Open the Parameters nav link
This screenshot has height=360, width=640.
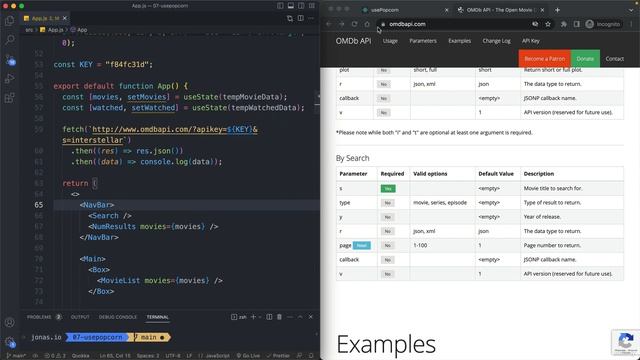pos(423,41)
